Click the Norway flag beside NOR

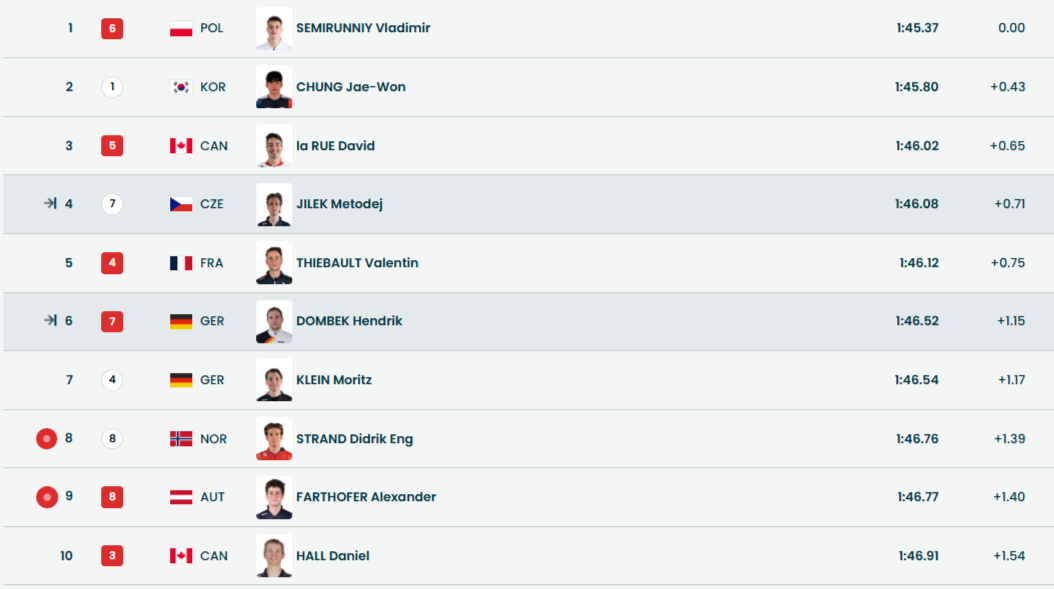[181, 439]
